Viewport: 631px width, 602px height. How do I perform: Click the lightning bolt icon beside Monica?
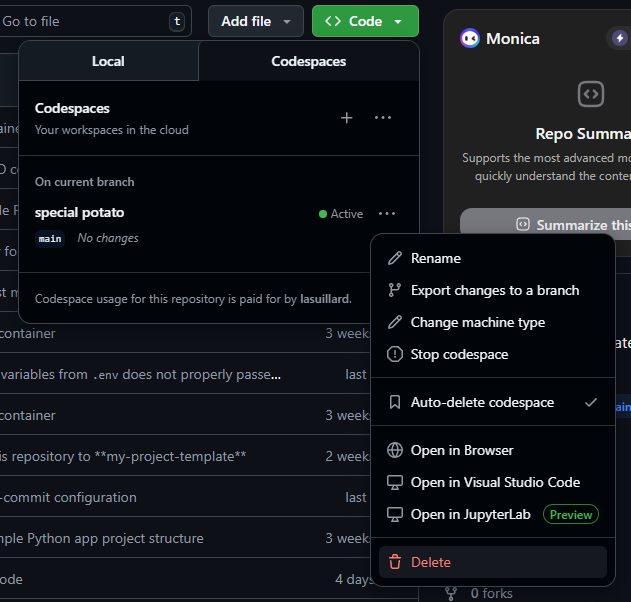618,38
